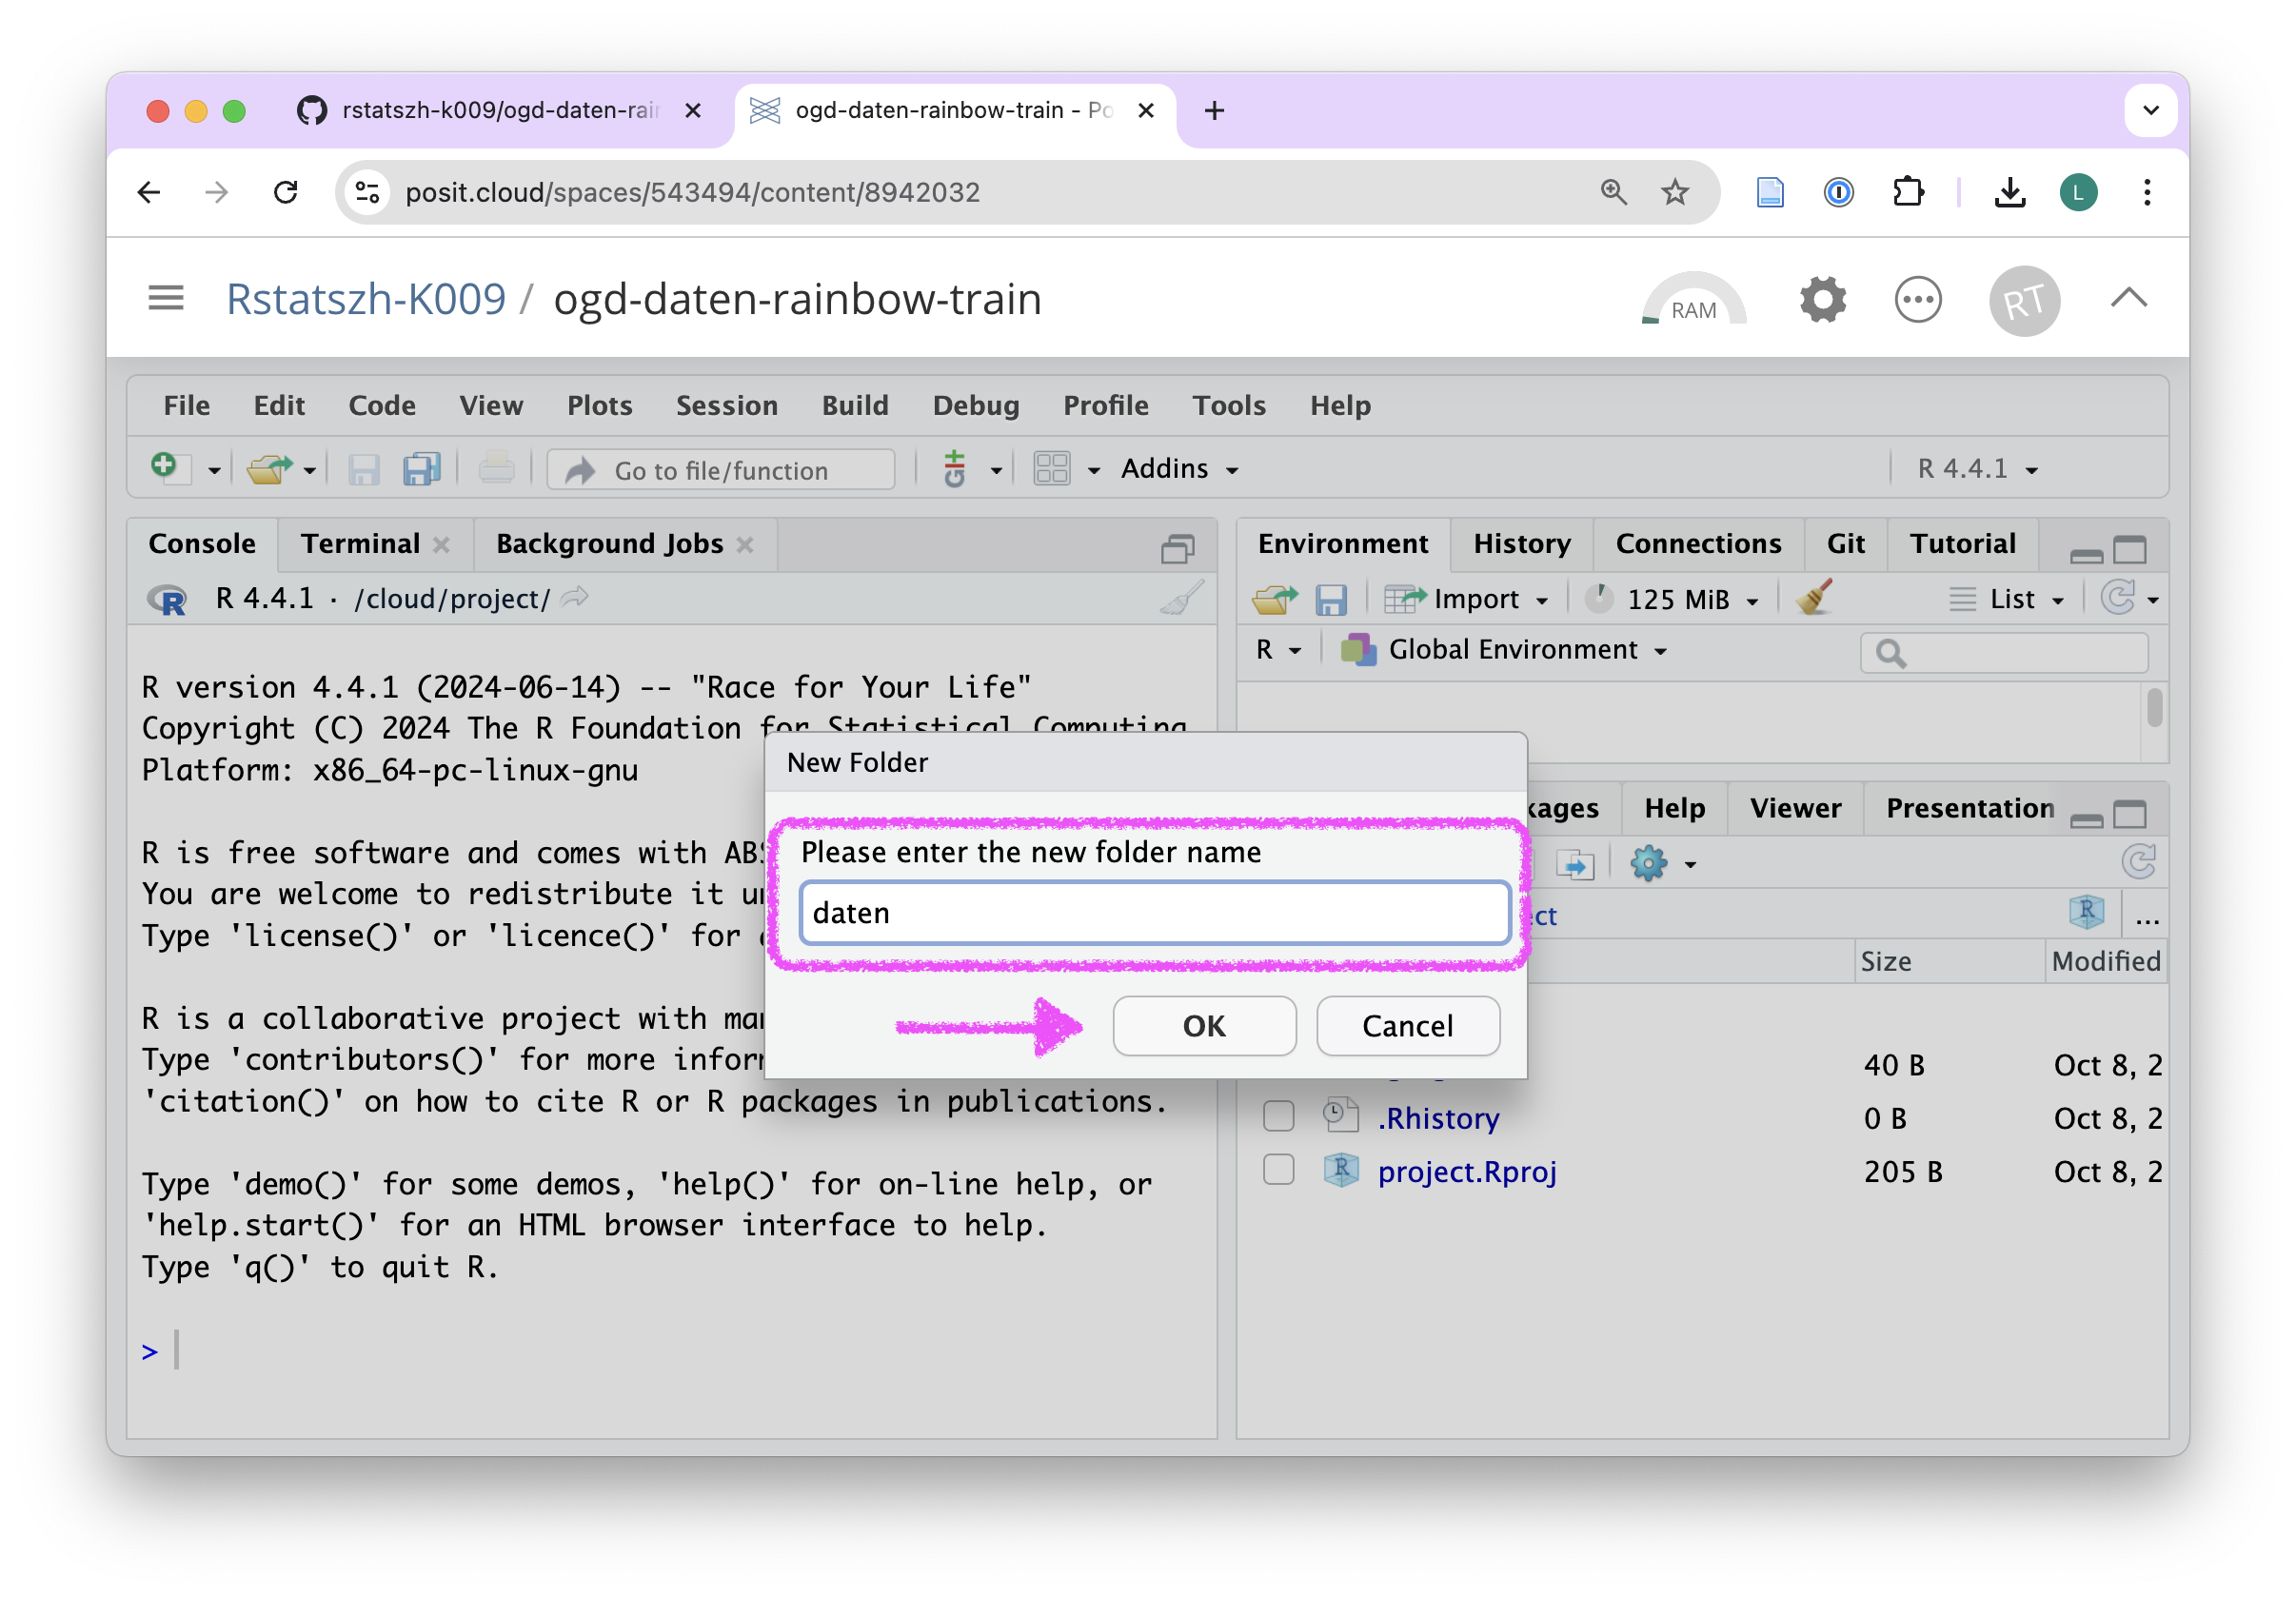Image resolution: width=2296 pixels, height=1597 pixels.
Task: Click the Save All documents icon
Action: (421, 468)
